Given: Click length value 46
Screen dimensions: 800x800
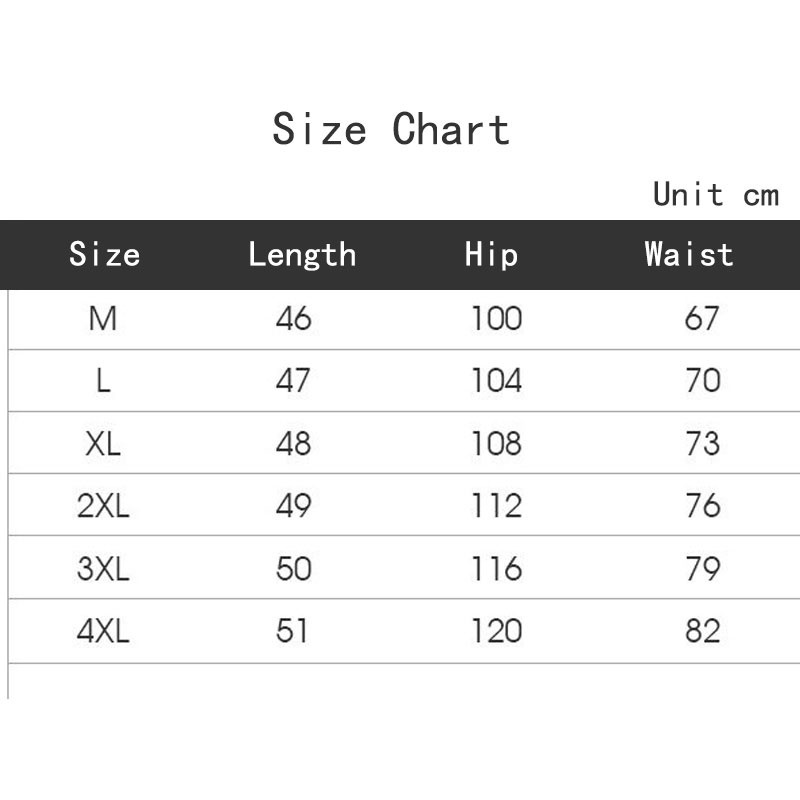Looking at the screenshot, I should click(294, 319).
